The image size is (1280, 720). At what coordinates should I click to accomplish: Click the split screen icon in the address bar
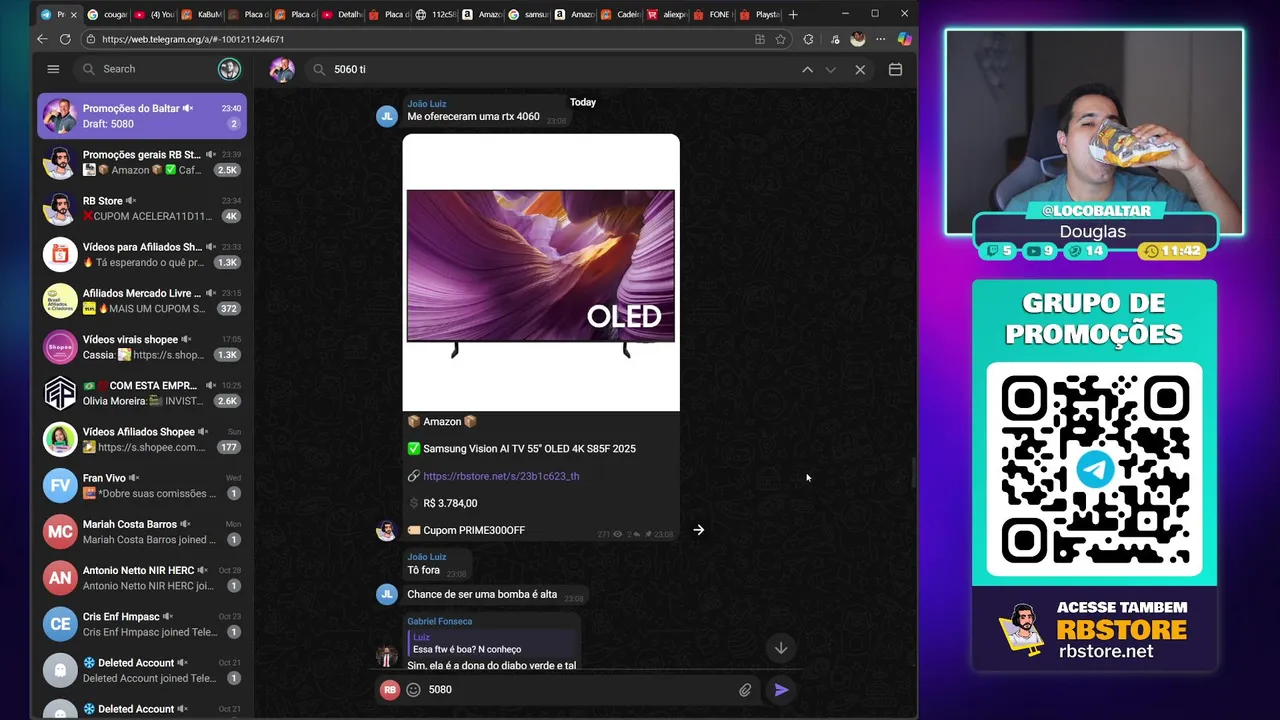760,39
